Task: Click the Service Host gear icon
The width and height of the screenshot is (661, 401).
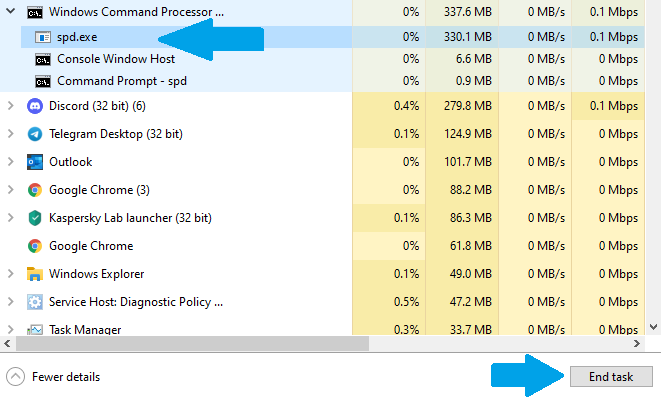Action: click(35, 302)
